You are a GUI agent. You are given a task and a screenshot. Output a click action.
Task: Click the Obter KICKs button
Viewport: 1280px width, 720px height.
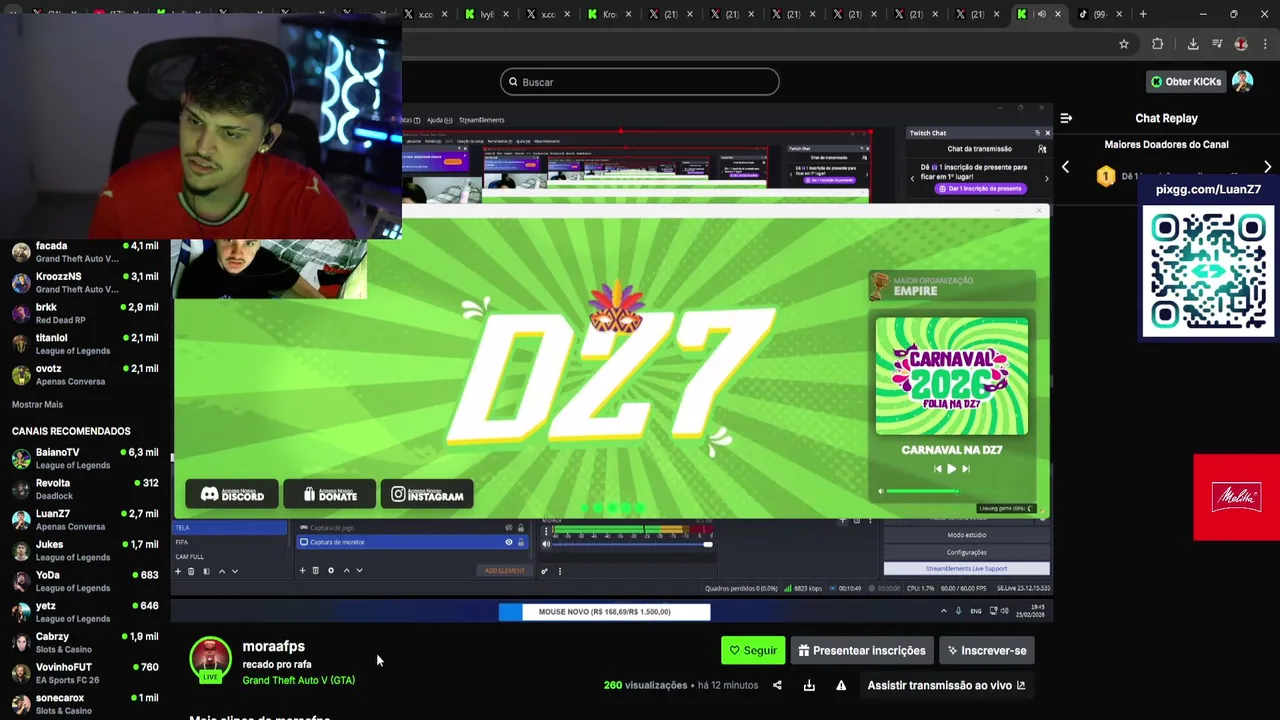(x=1186, y=82)
